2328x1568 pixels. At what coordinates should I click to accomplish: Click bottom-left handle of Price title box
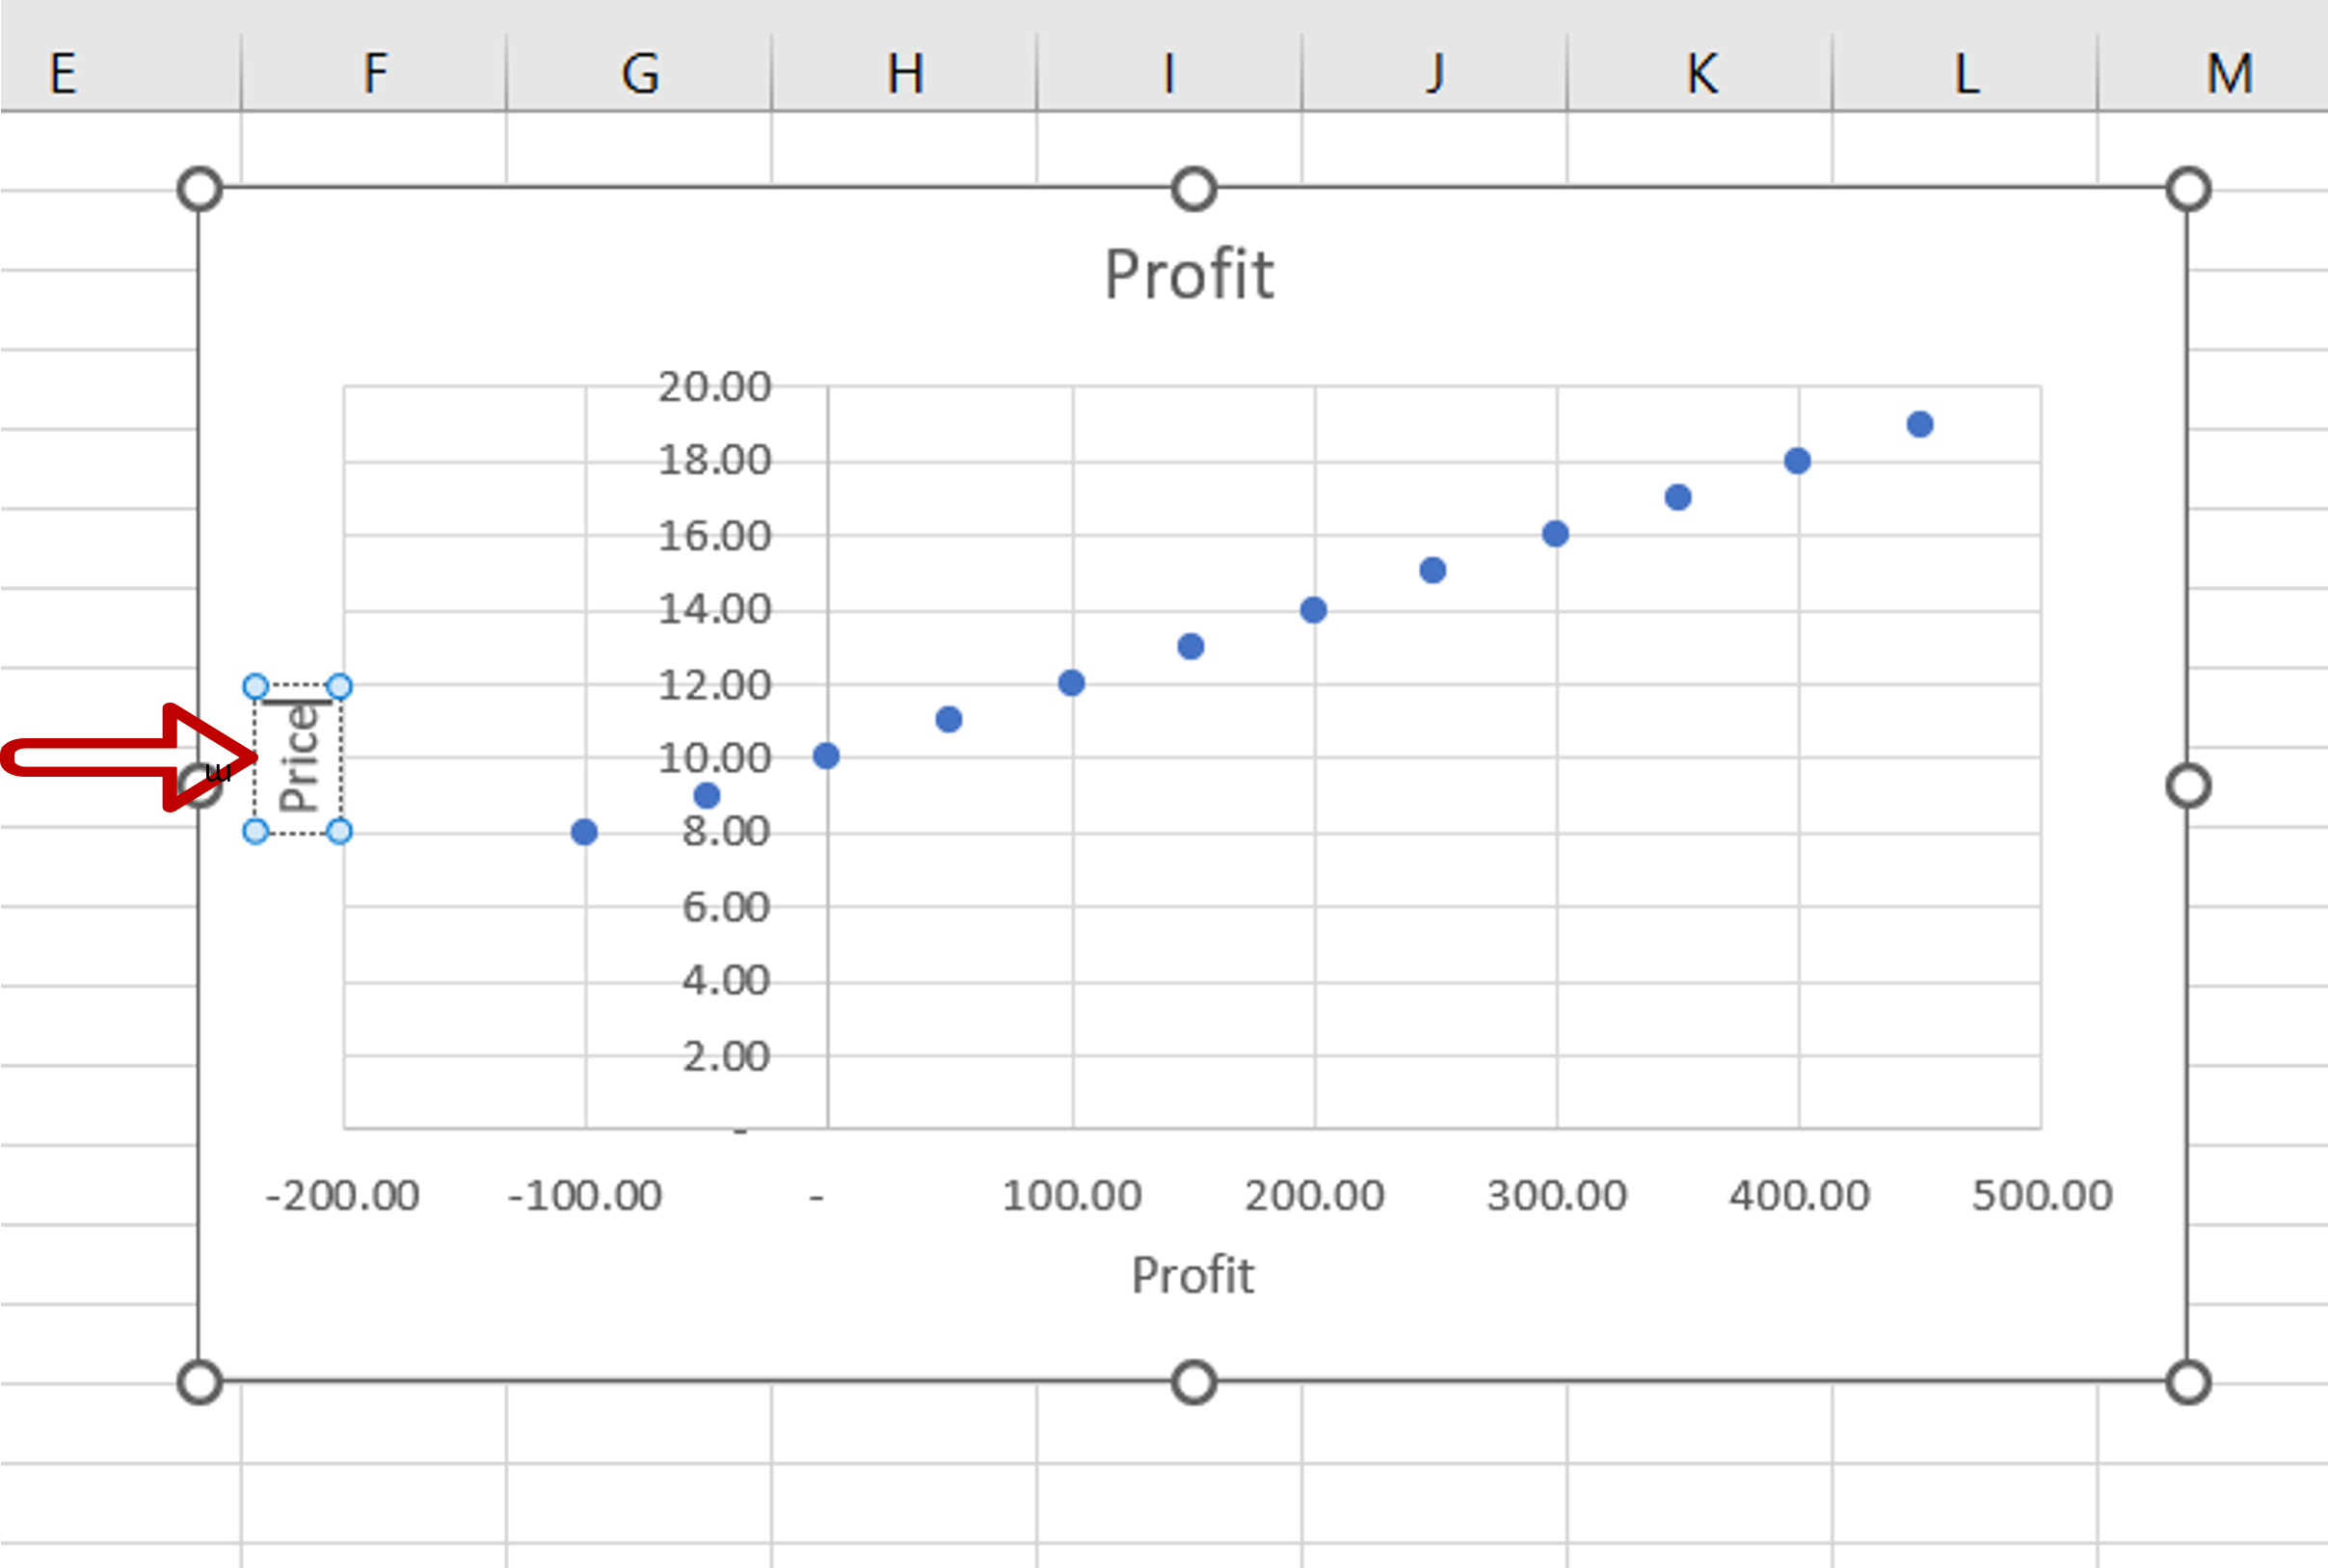(x=256, y=831)
